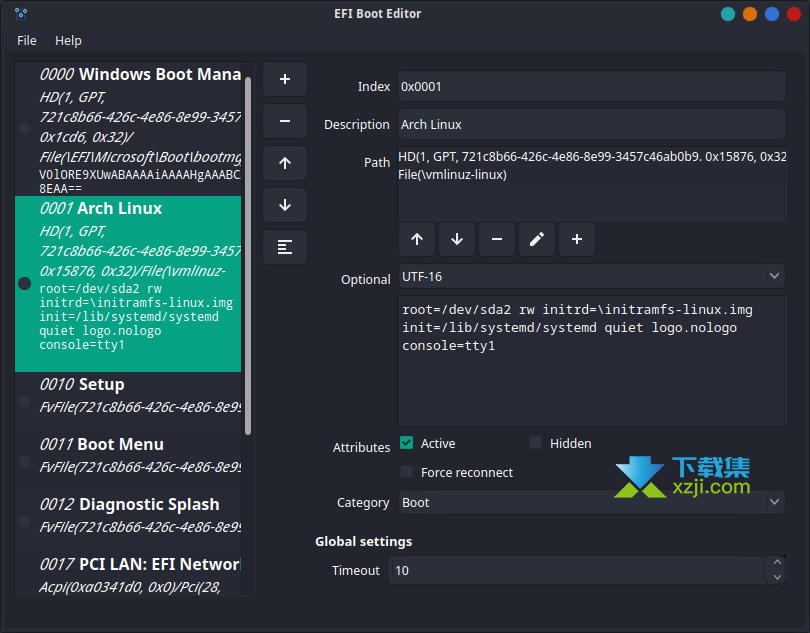Focus the Timeout value field
Screen dimensions: 810x633
tap(577, 570)
